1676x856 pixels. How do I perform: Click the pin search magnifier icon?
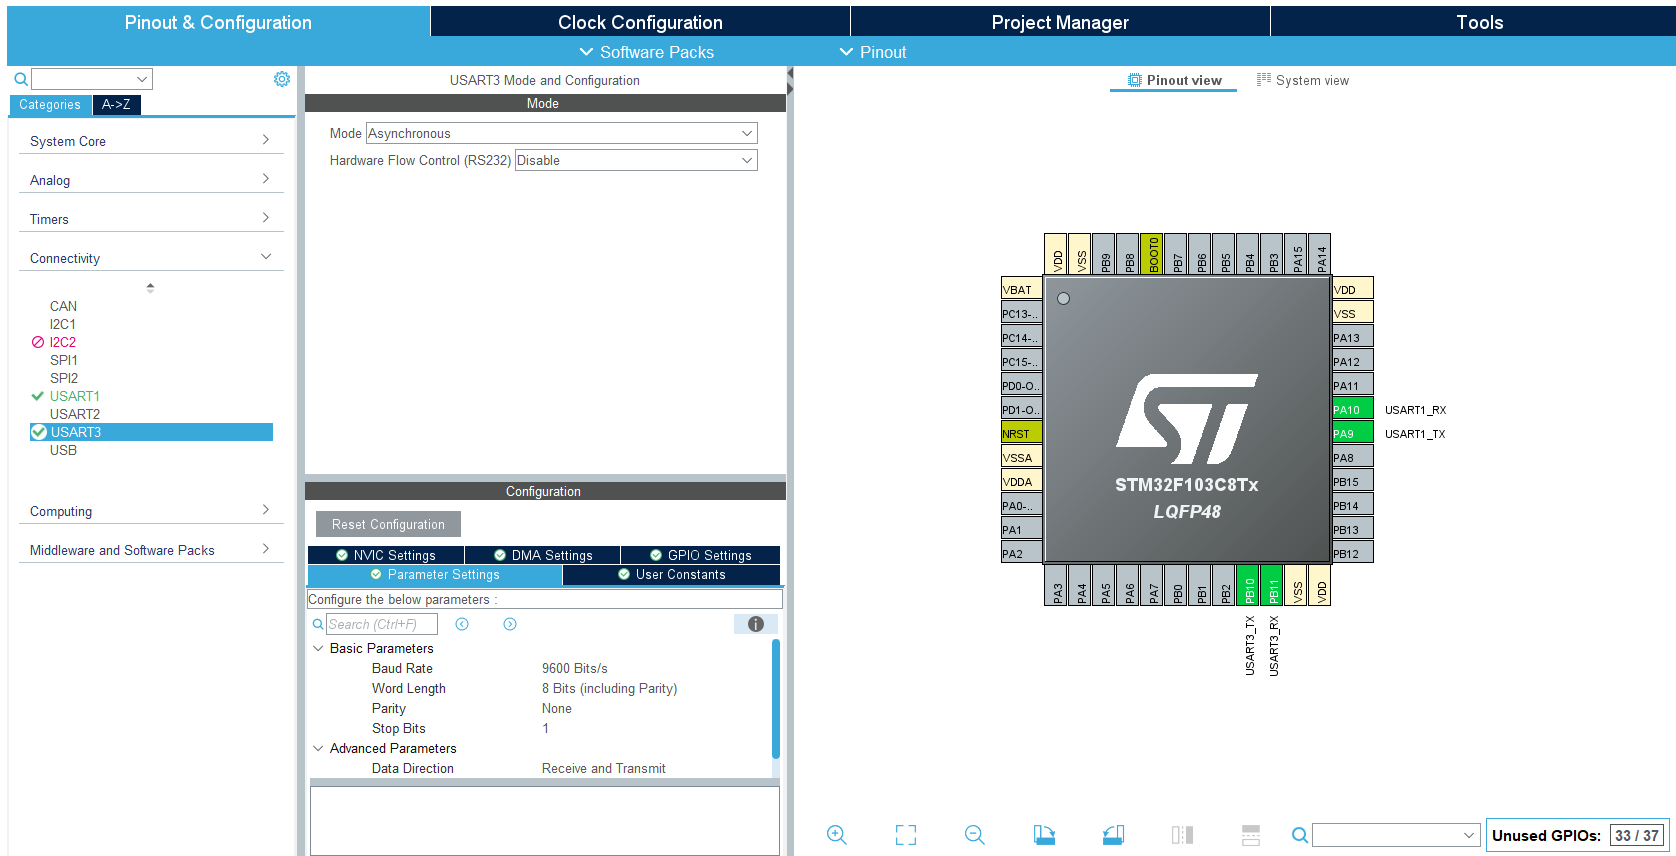tap(1300, 835)
